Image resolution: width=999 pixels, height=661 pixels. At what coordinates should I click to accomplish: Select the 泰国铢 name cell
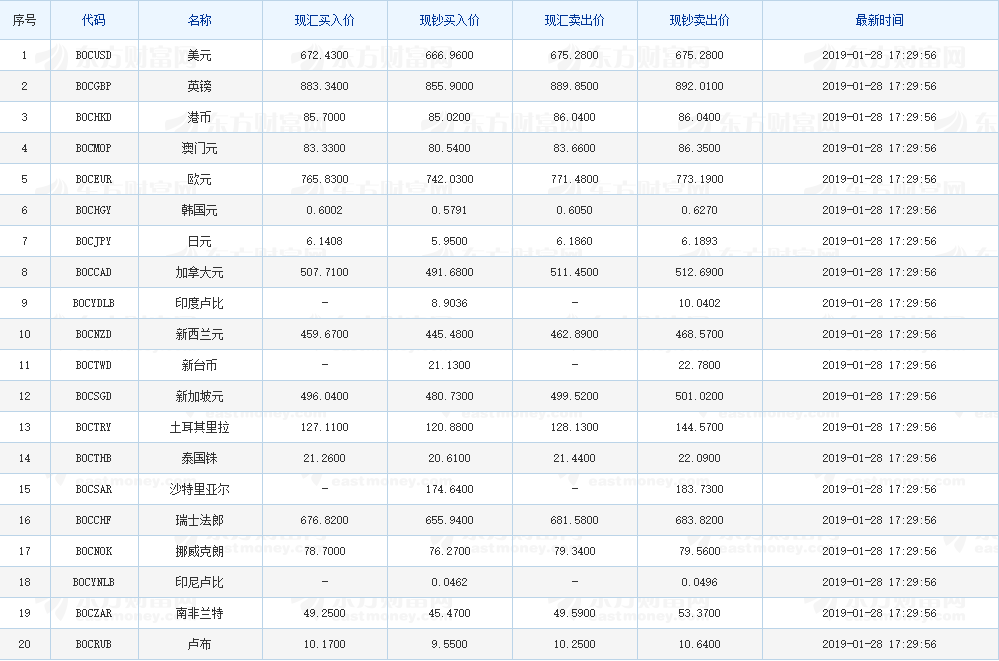[x=199, y=458]
